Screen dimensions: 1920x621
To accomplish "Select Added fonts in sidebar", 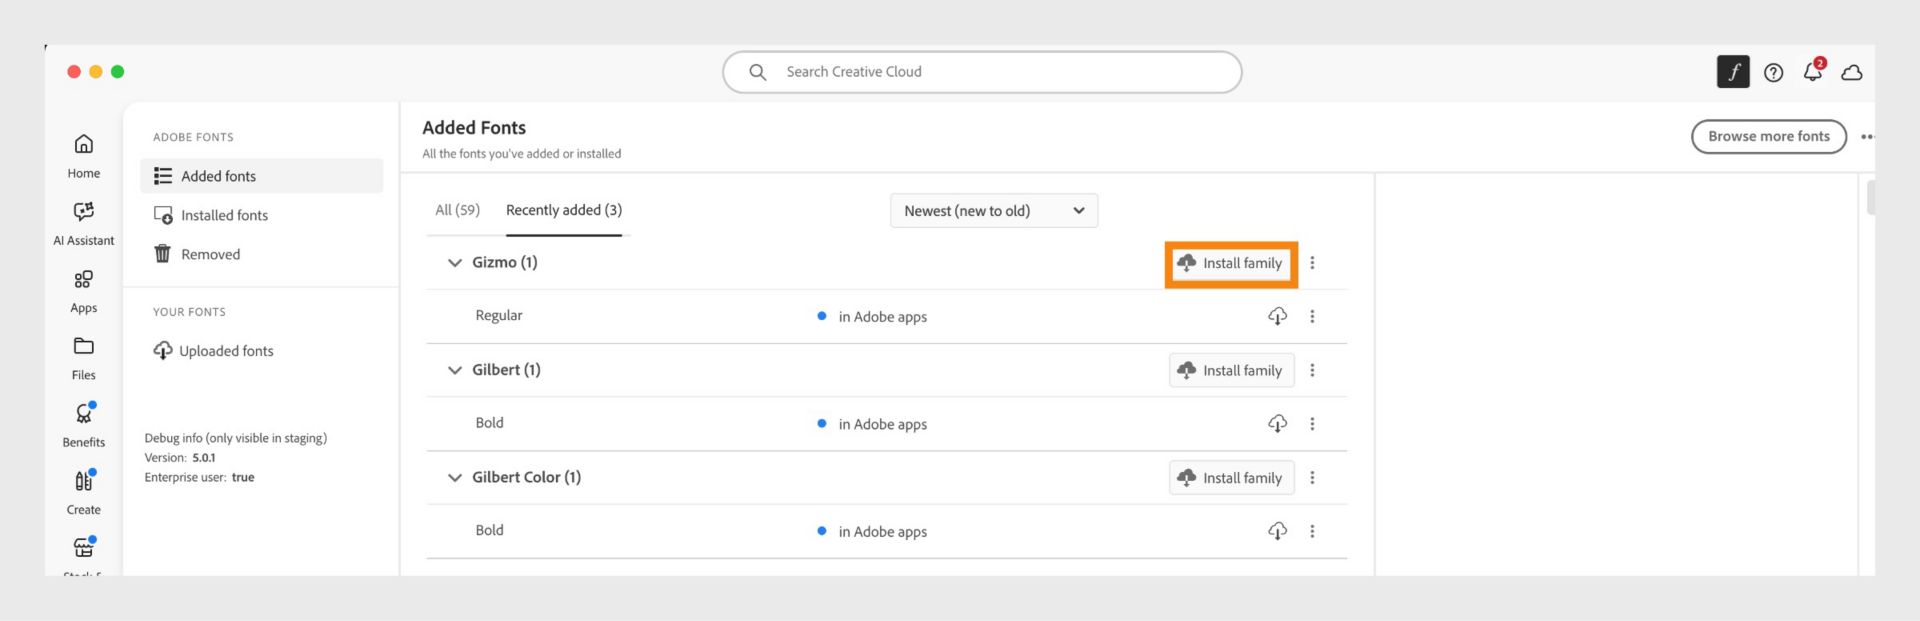I will [261, 176].
